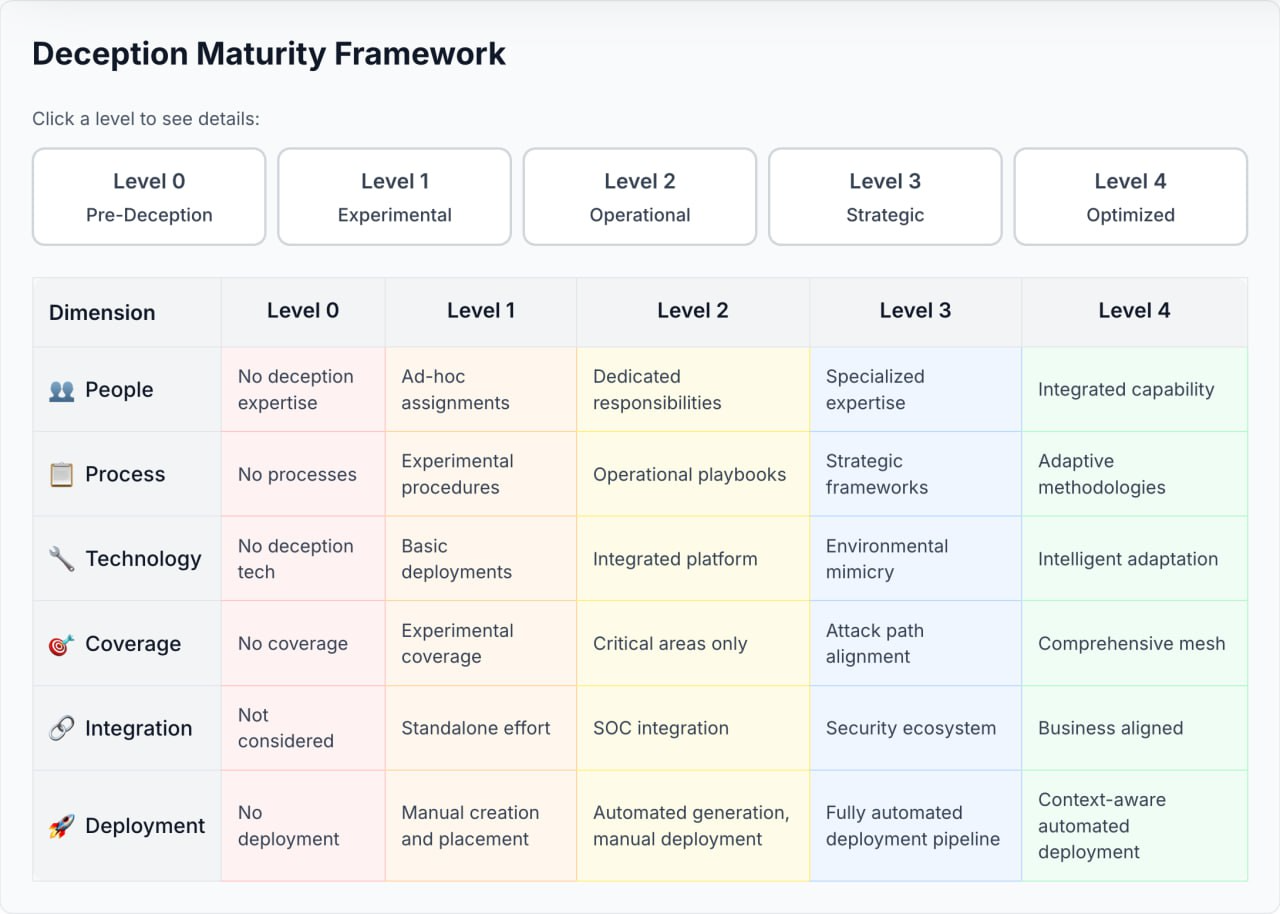This screenshot has width=1280, height=914.
Task: Click the Level 2 table column header
Action: [x=692, y=311]
